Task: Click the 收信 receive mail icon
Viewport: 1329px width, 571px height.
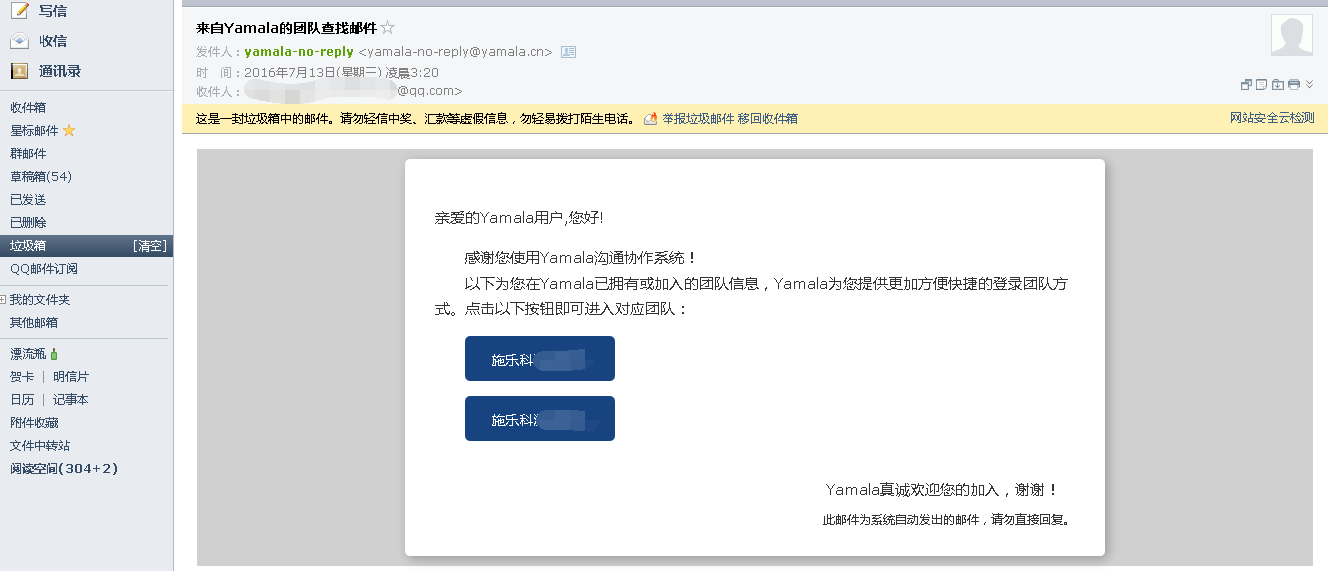Action: (19, 41)
